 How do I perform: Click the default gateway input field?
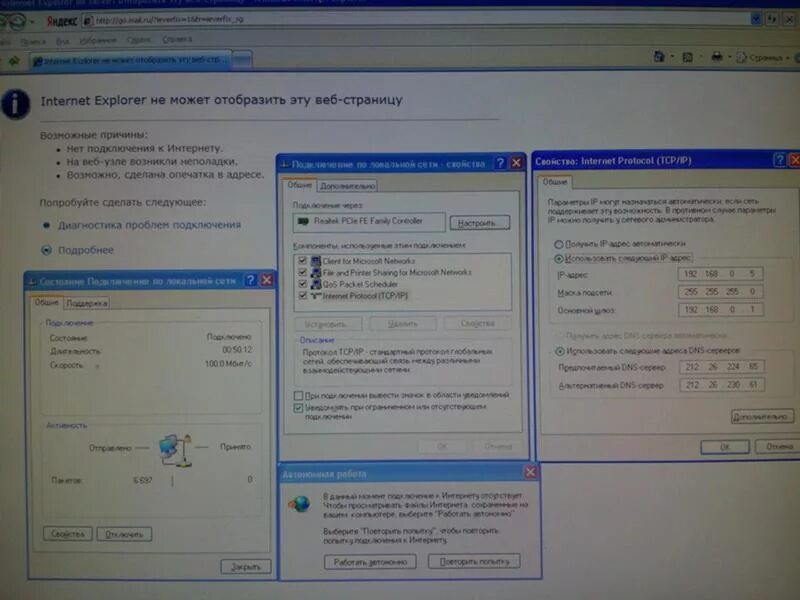pos(720,310)
